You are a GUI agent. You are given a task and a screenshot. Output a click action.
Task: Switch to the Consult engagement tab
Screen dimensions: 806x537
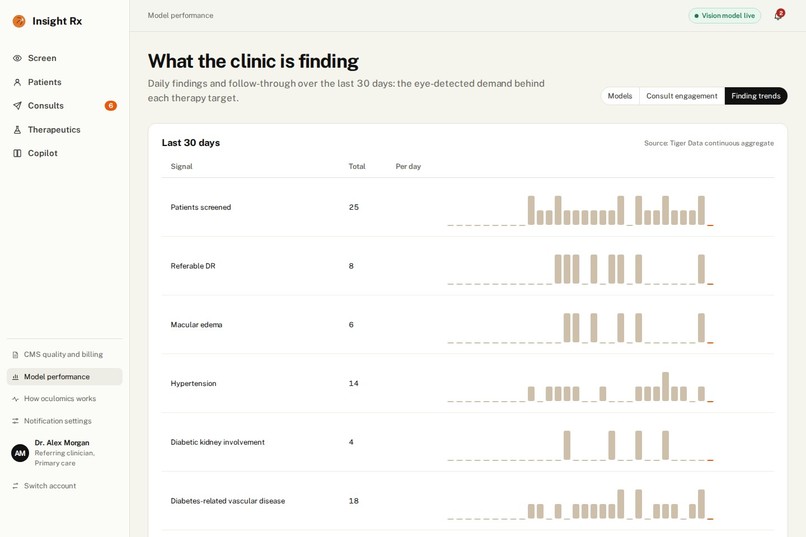point(682,96)
